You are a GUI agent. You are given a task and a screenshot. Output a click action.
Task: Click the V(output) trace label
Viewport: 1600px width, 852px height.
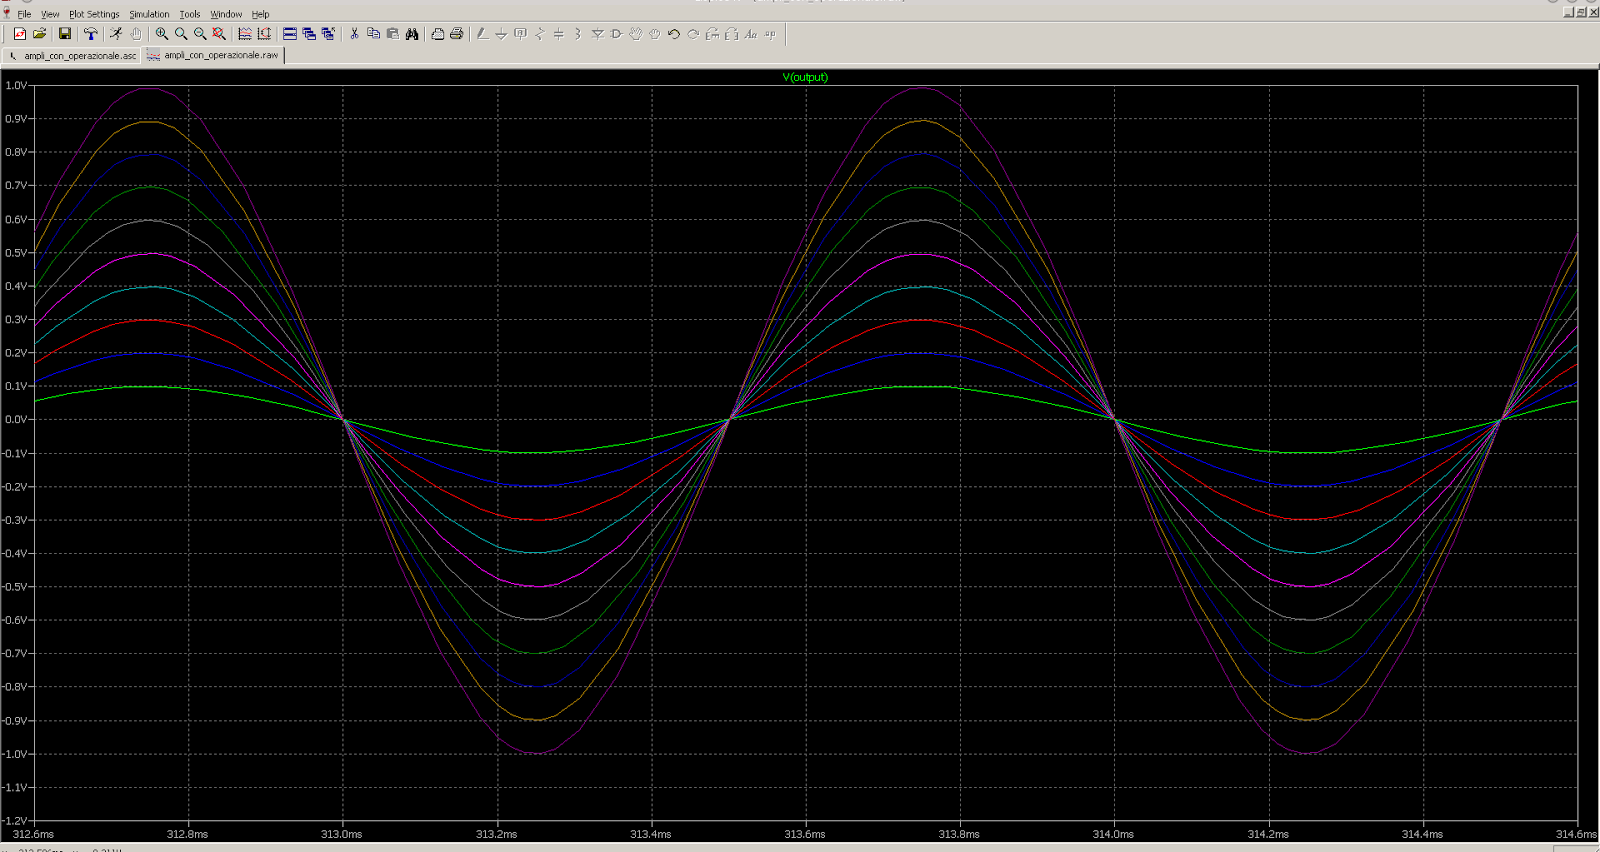[805, 77]
